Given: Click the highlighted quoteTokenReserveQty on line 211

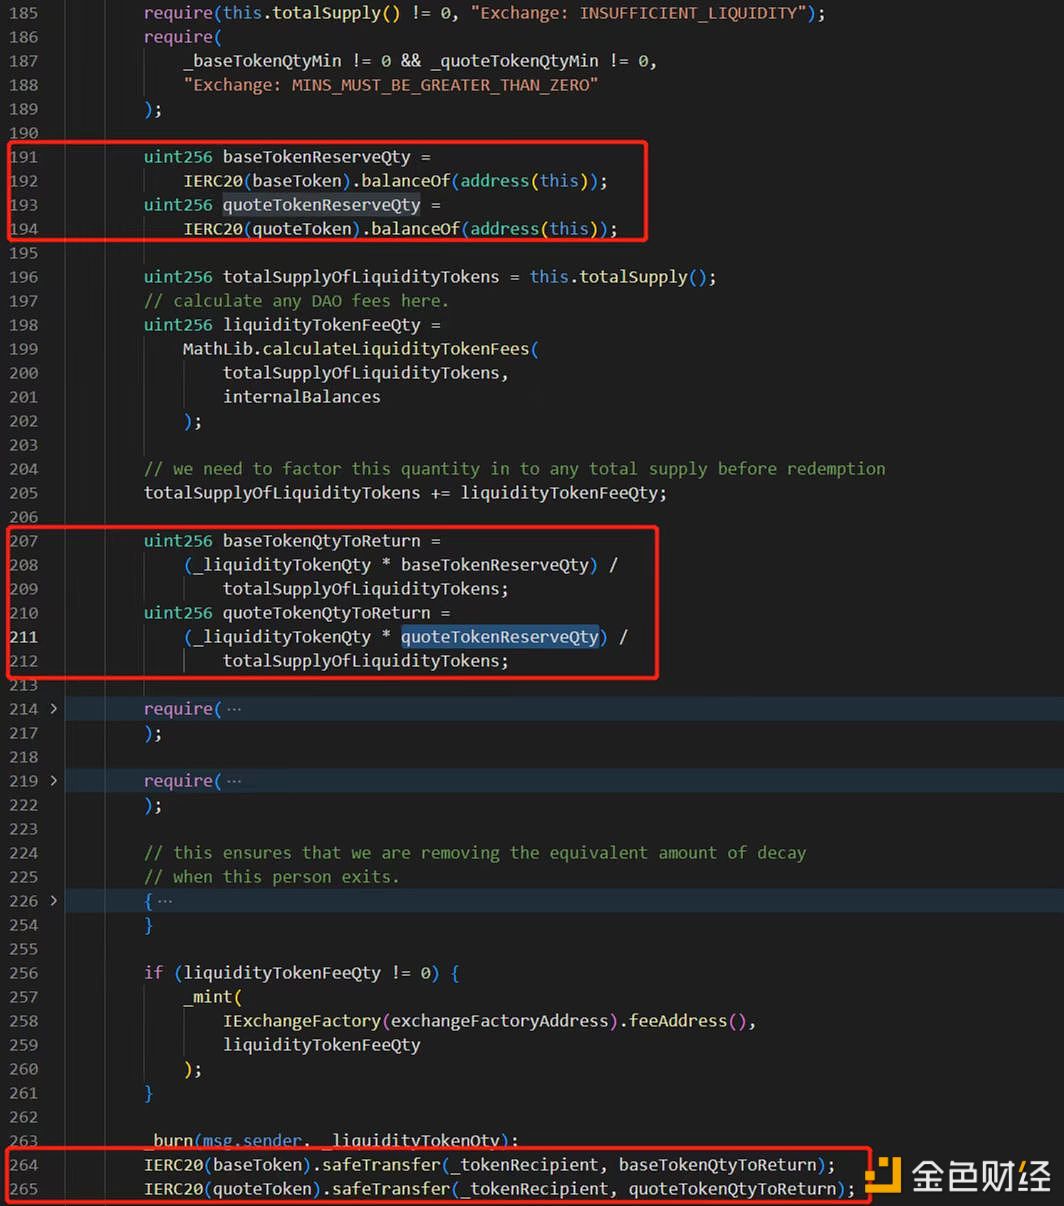Looking at the screenshot, I should click(499, 637).
